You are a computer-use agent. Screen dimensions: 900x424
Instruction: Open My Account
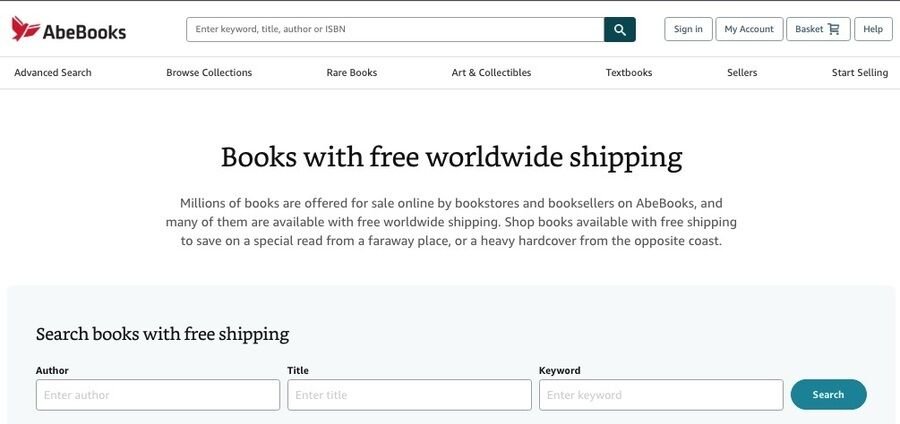[x=749, y=29]
